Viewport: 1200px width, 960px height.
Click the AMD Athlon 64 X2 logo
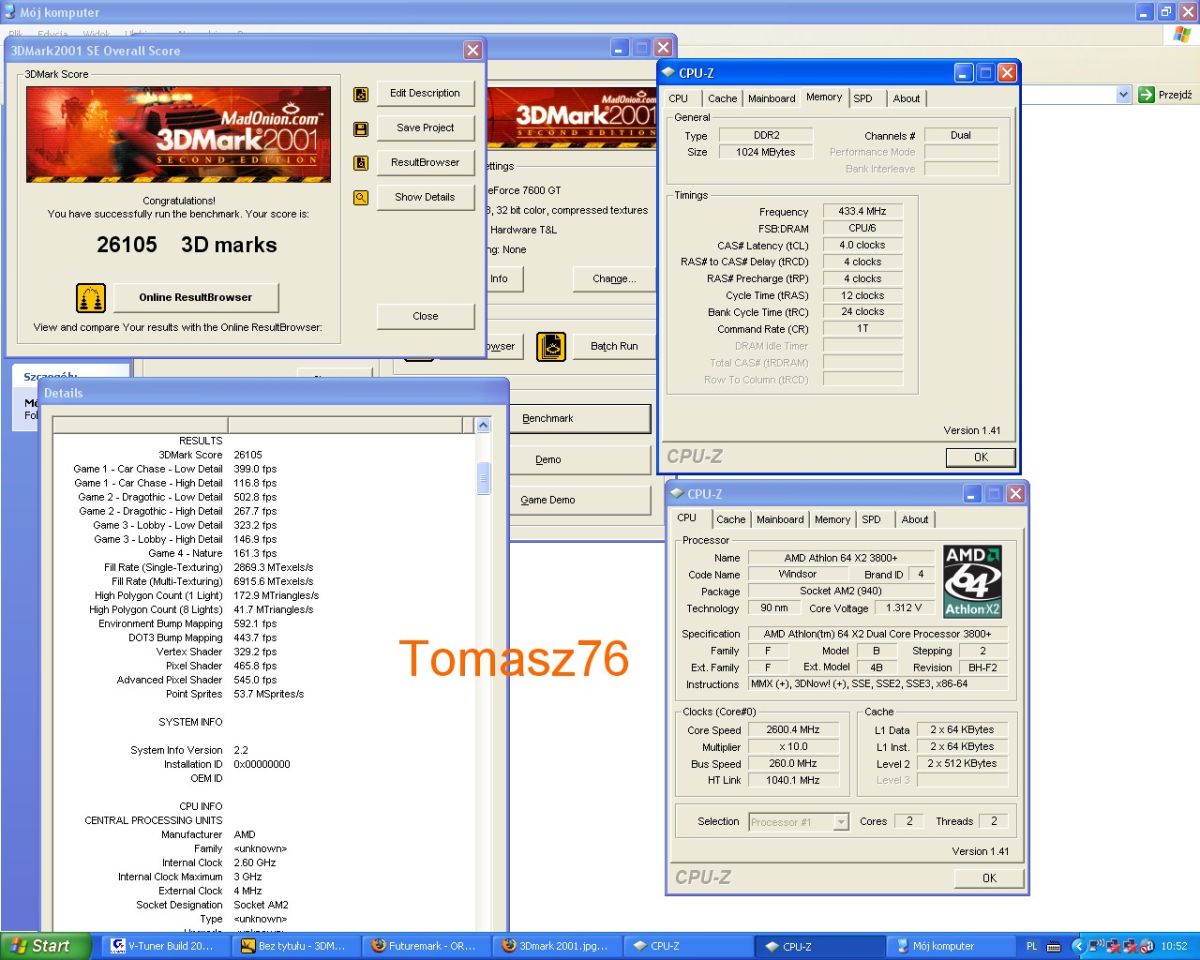click(x=973, y=582)
